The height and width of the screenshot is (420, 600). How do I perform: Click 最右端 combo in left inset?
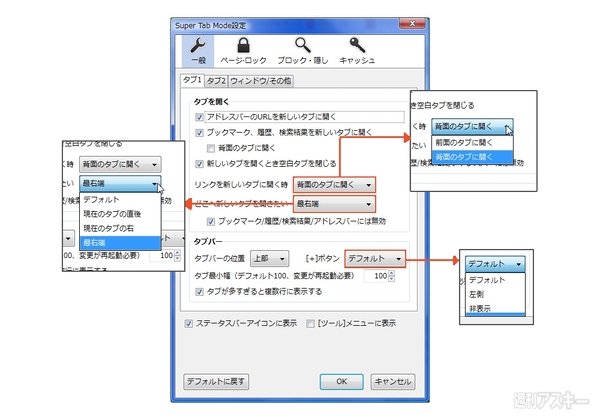(120, 184)
